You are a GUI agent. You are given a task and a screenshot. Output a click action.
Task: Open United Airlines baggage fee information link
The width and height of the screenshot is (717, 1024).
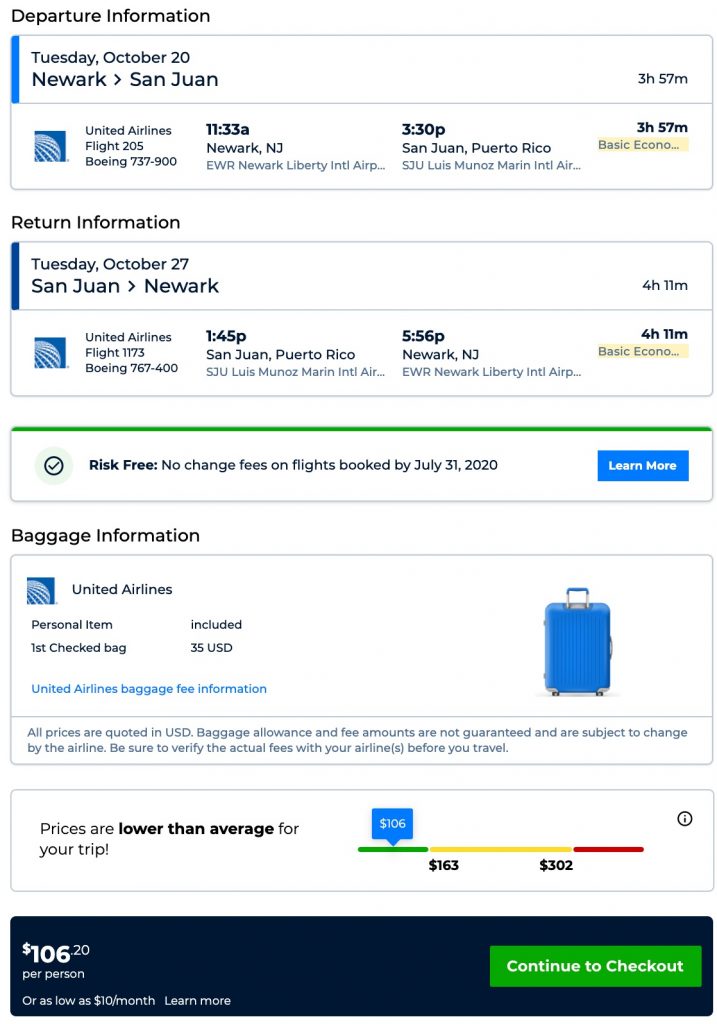click(149, 689)
